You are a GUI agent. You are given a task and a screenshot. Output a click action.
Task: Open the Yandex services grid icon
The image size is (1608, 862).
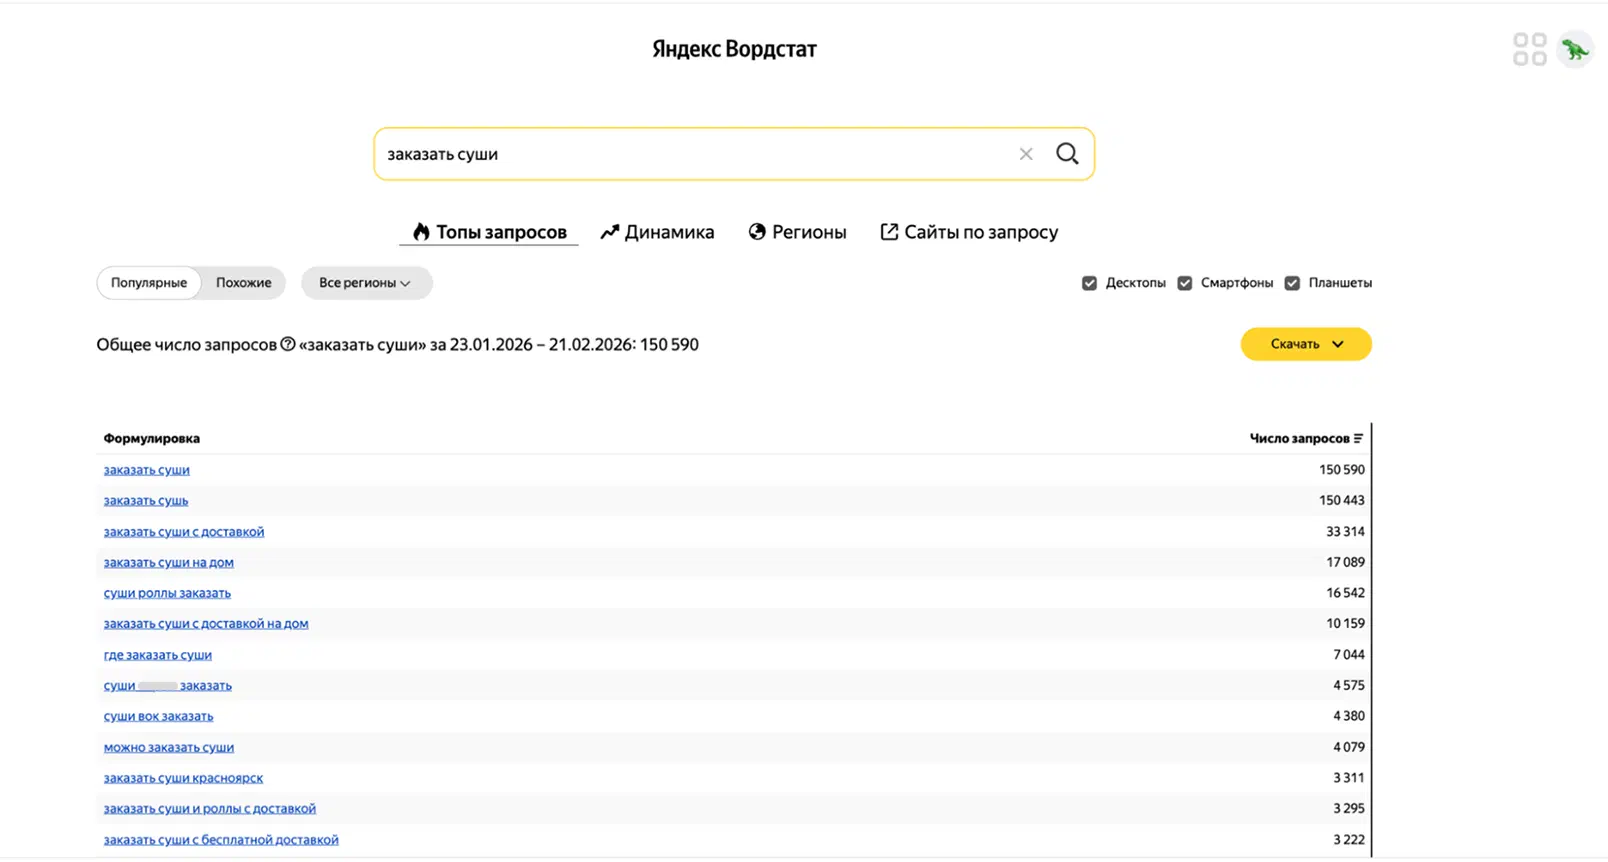pos(1529,49)
